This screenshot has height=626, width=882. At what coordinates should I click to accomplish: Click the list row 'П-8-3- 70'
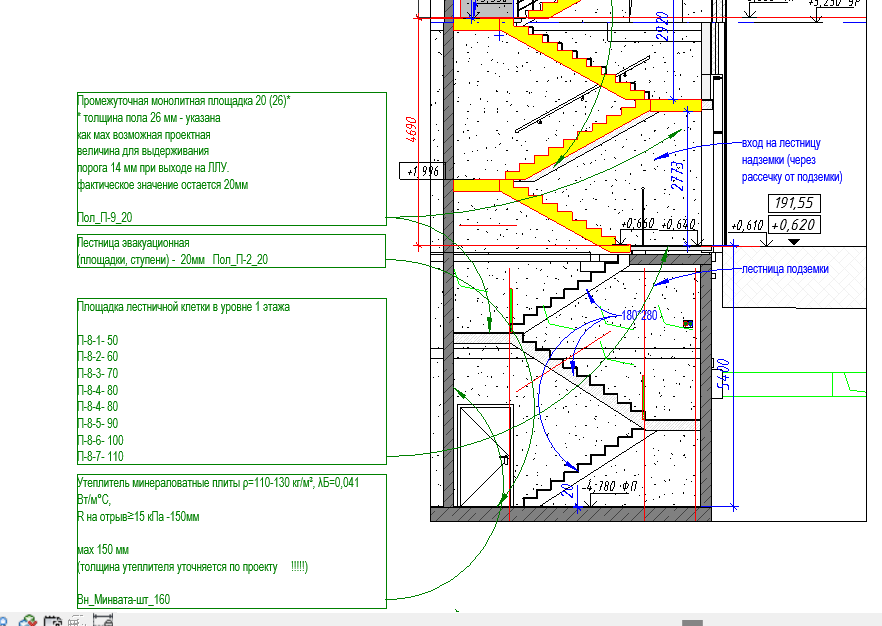click(98, 373)
